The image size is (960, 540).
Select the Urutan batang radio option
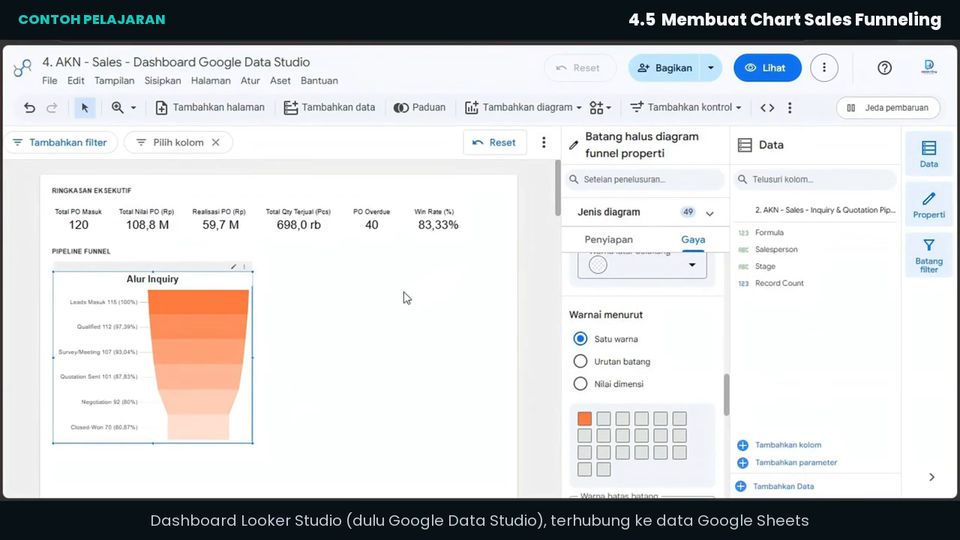pos(580,361)
